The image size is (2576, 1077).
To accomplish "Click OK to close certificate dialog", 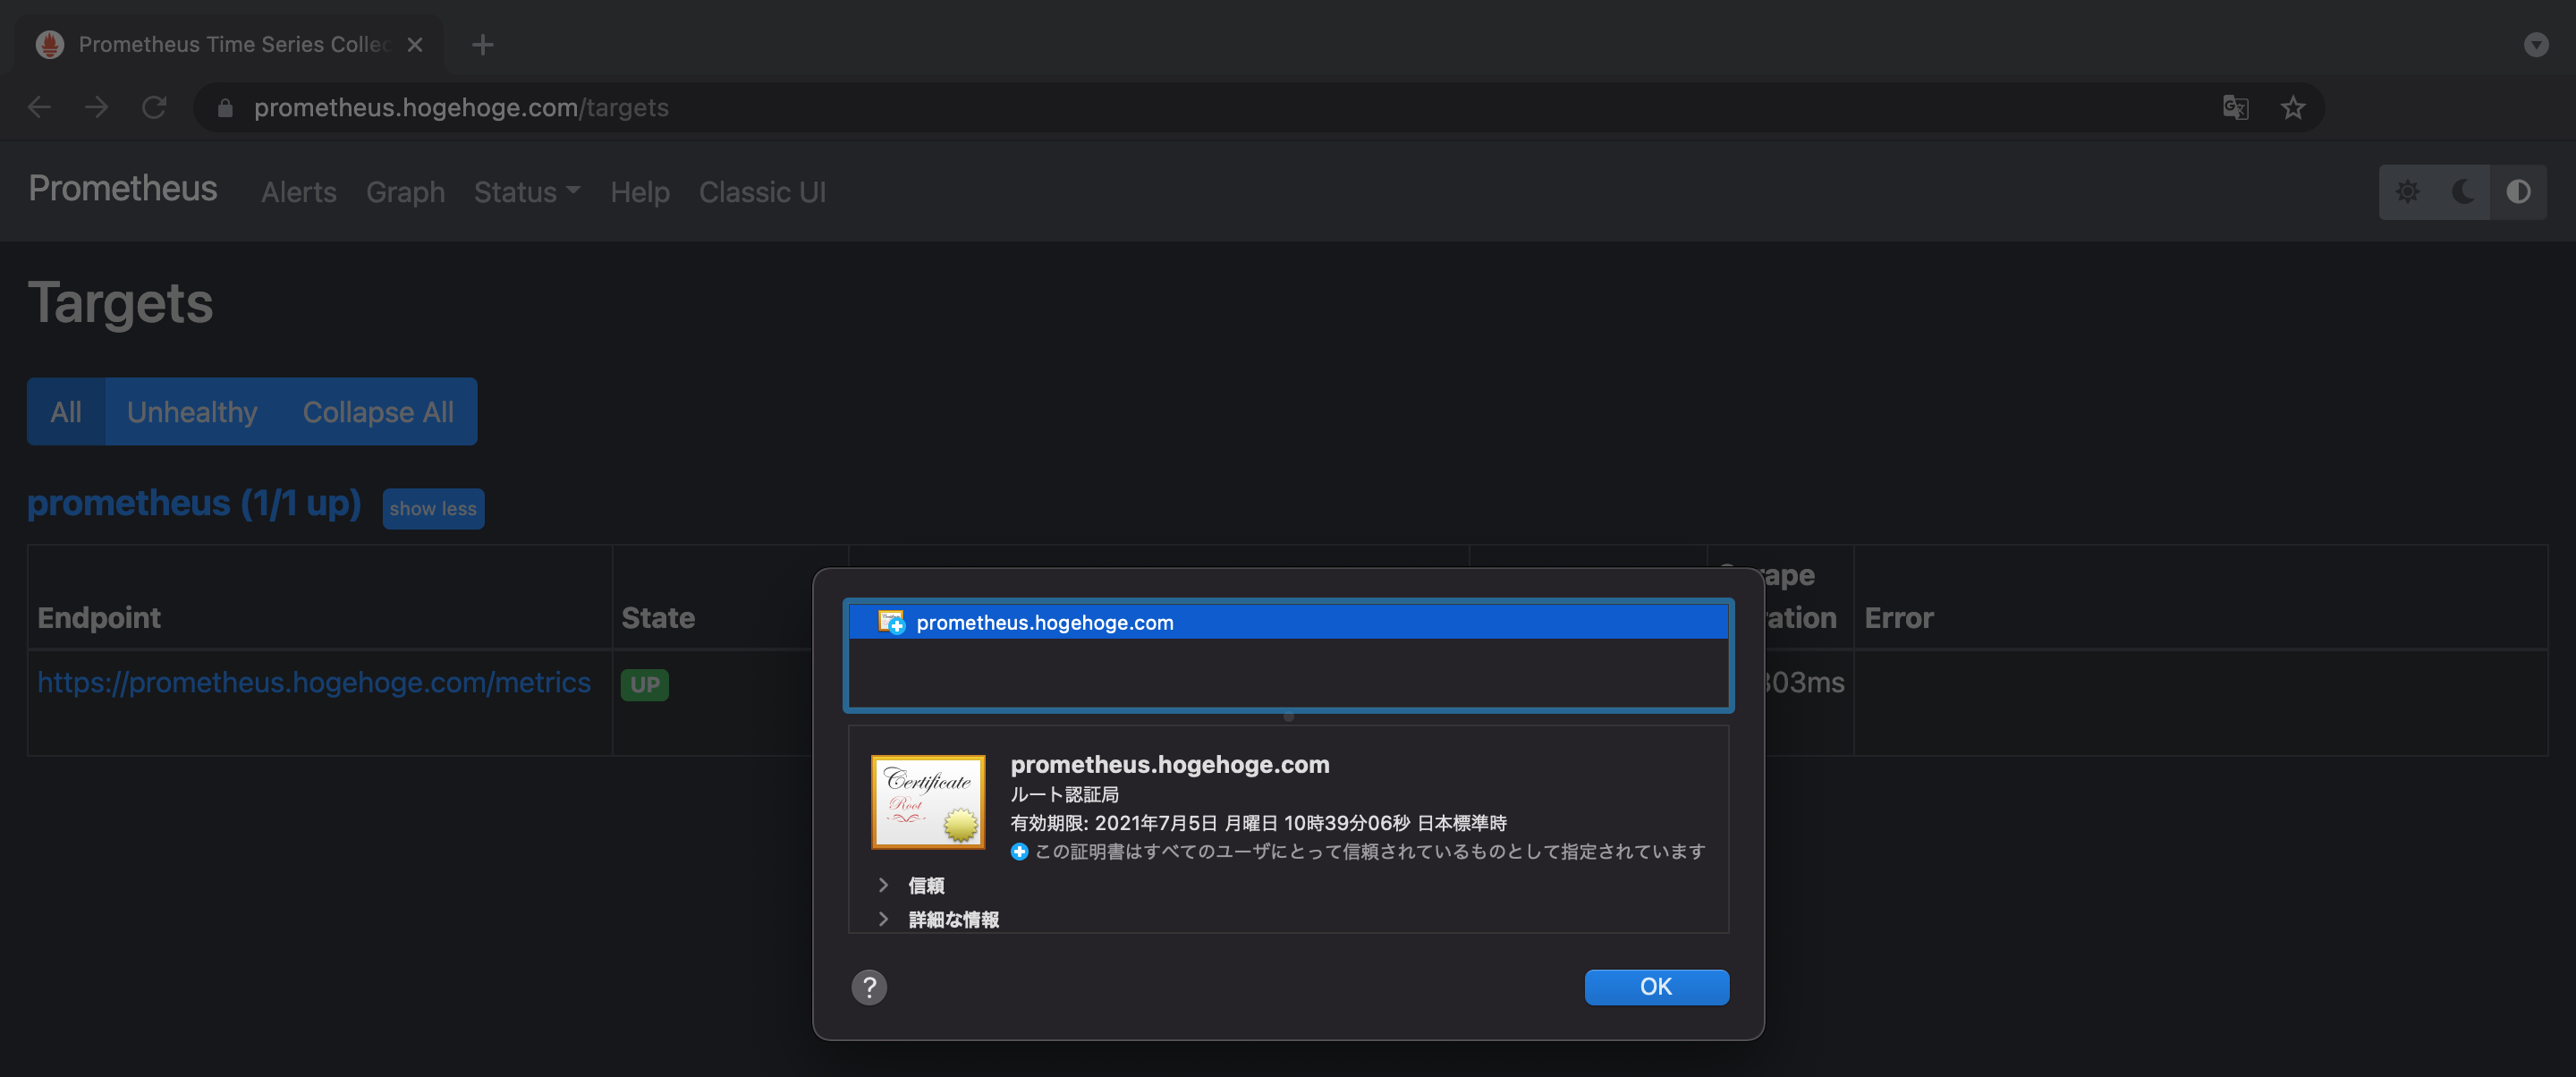I will 1656,986.
